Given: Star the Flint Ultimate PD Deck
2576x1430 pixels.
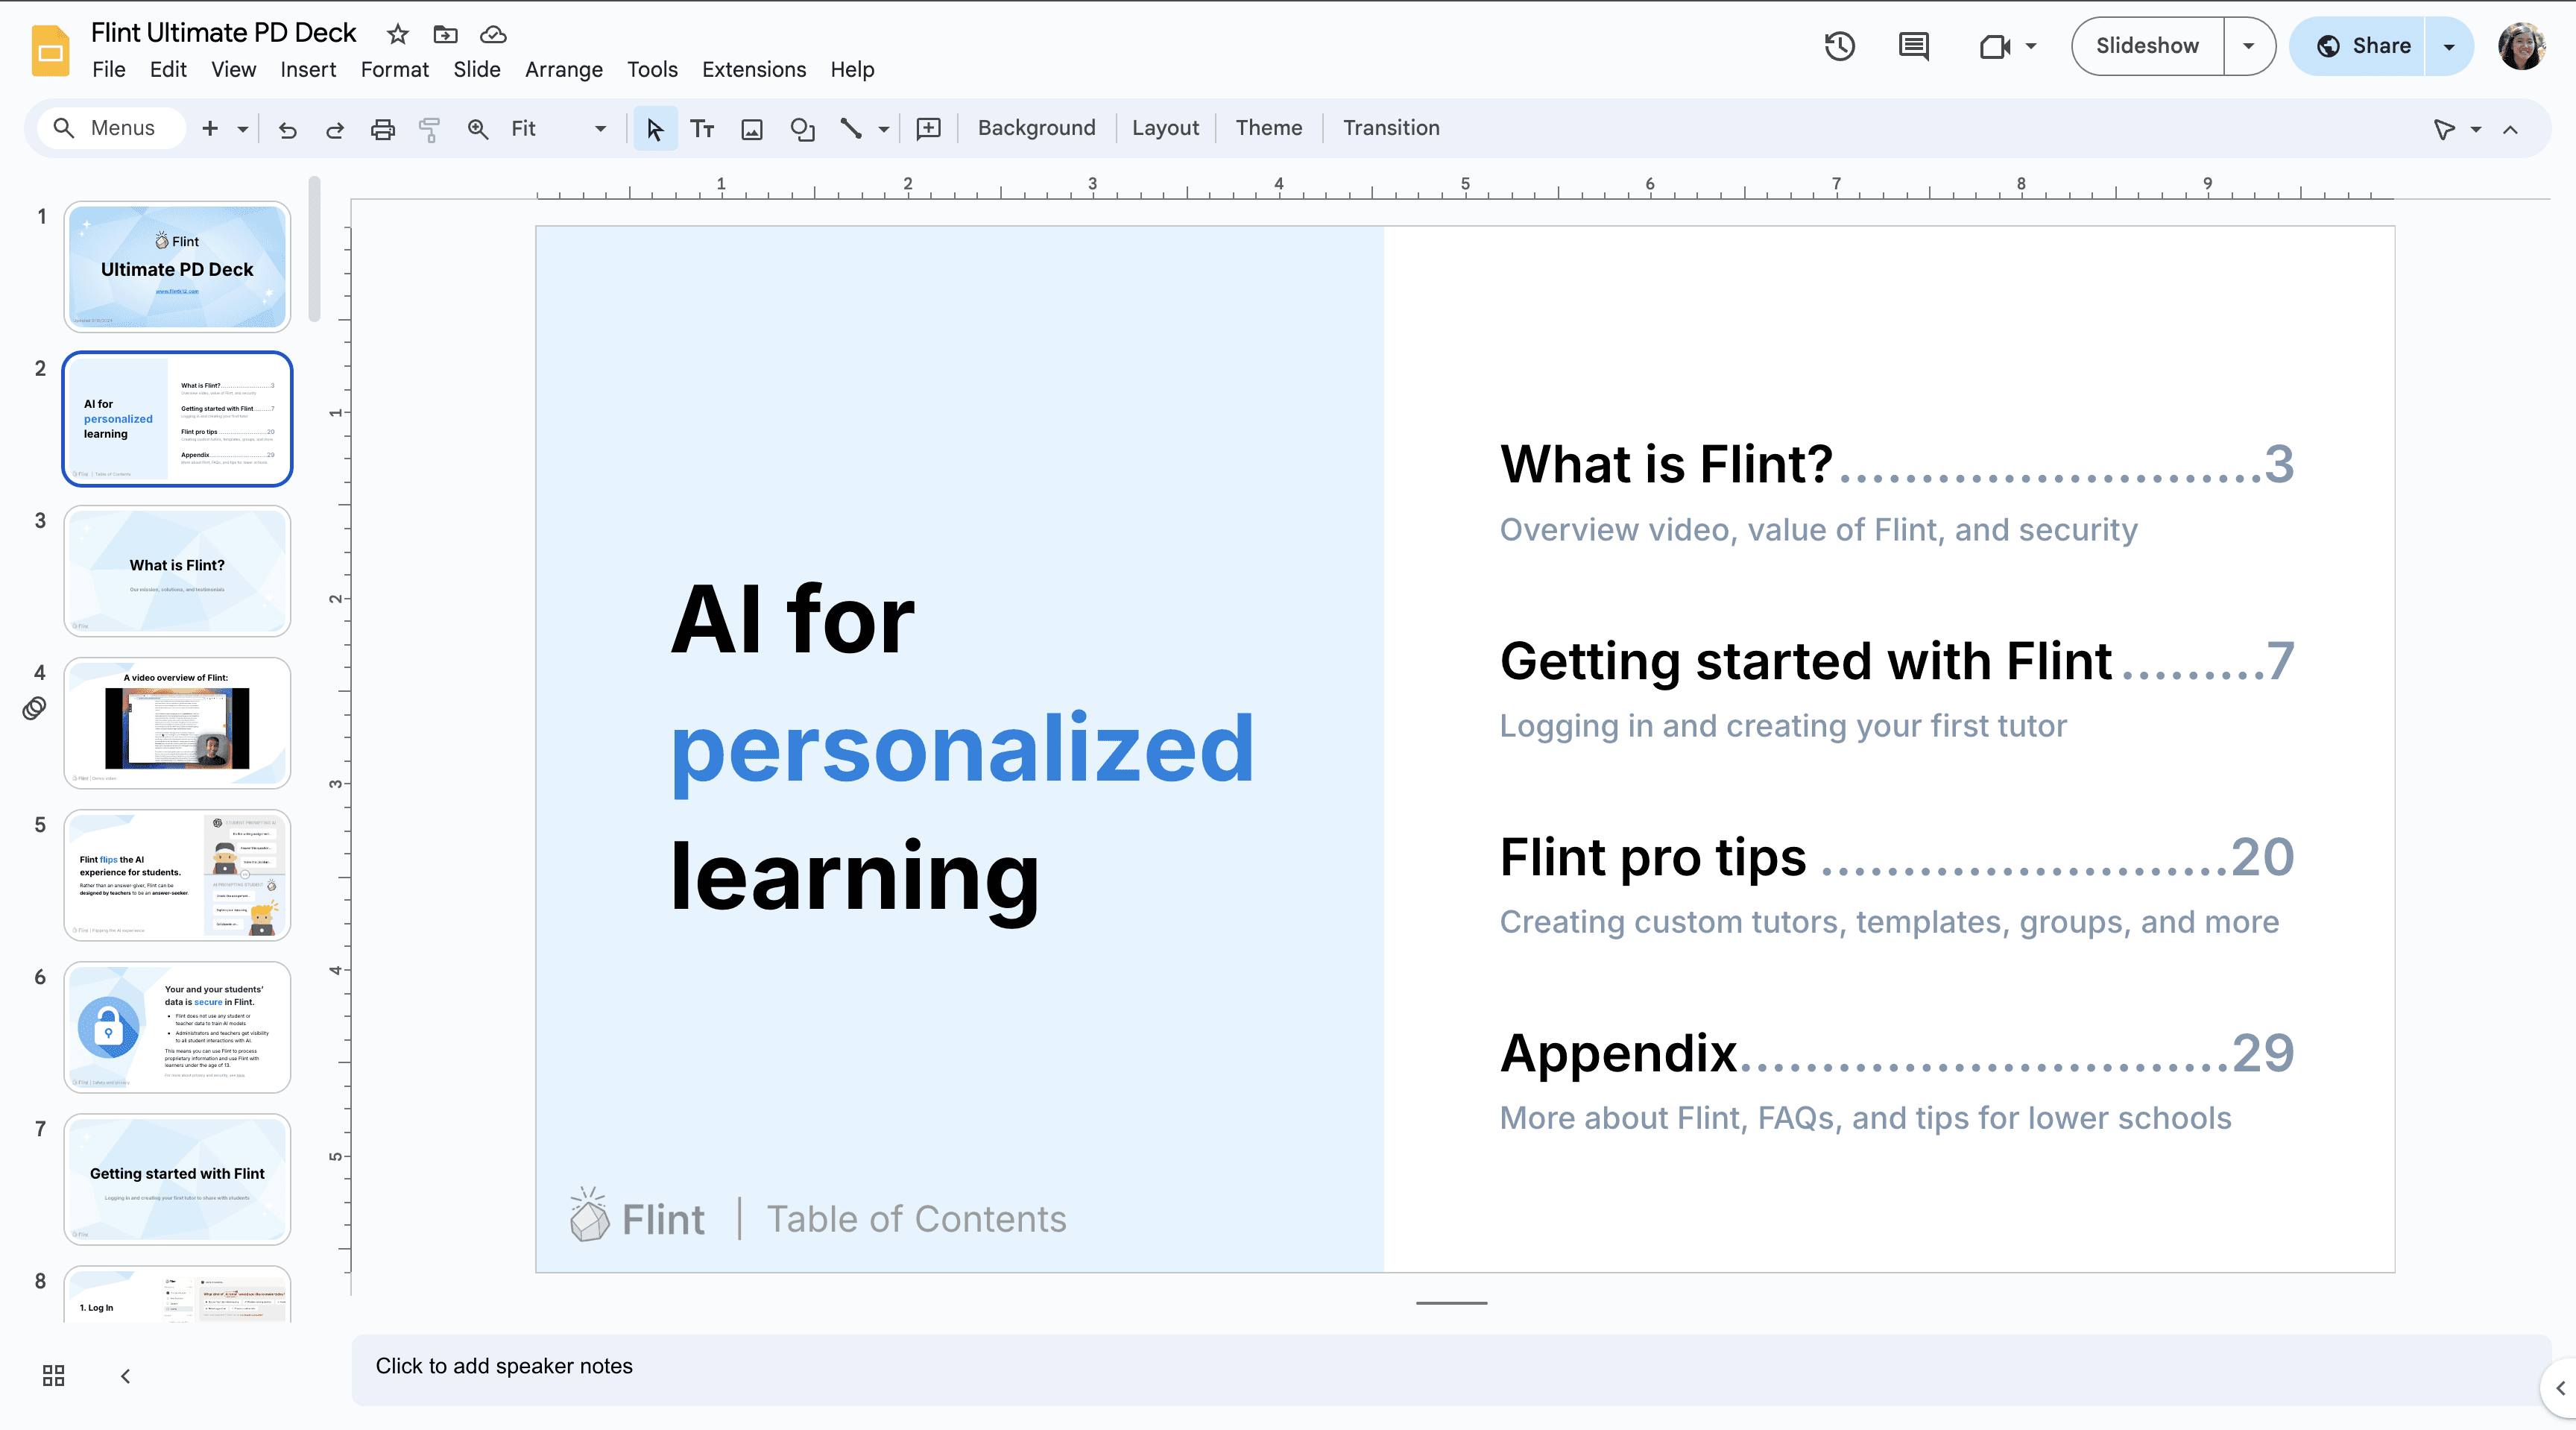Looking at the screenshot, I should coord(398,34).
